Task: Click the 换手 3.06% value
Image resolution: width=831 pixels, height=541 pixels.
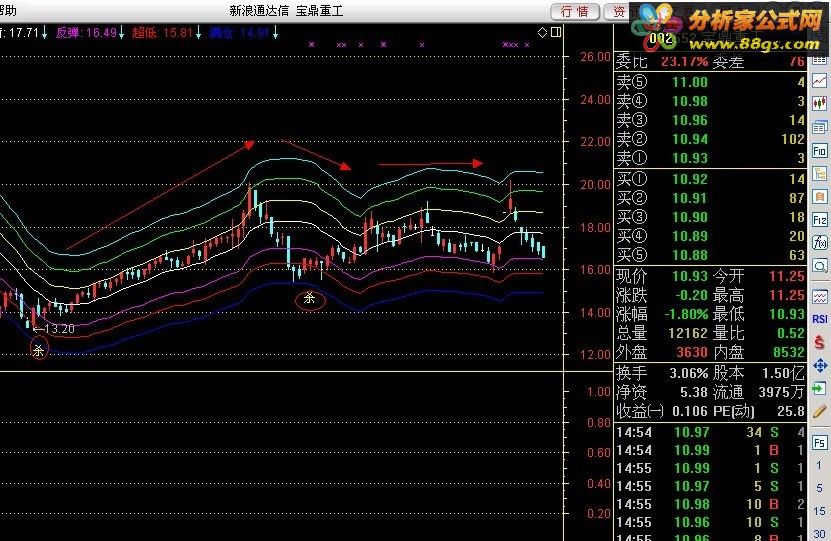Action: [x=688, y=374]
